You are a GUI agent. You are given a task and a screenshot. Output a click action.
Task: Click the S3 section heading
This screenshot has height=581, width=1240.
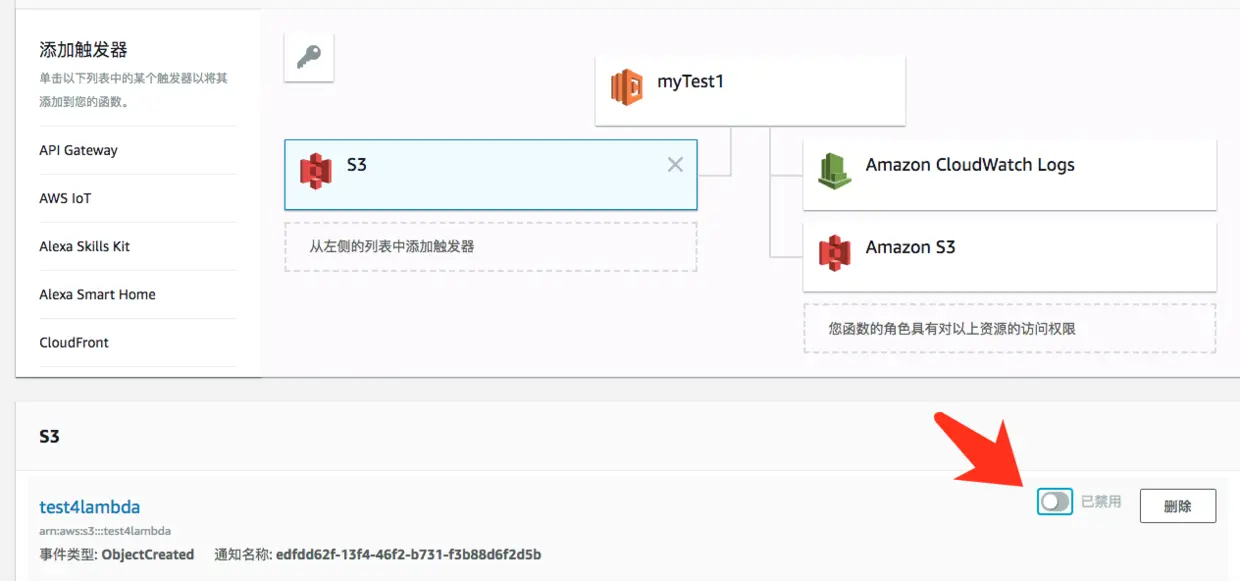pyautogui.click(x=49, y=436)
